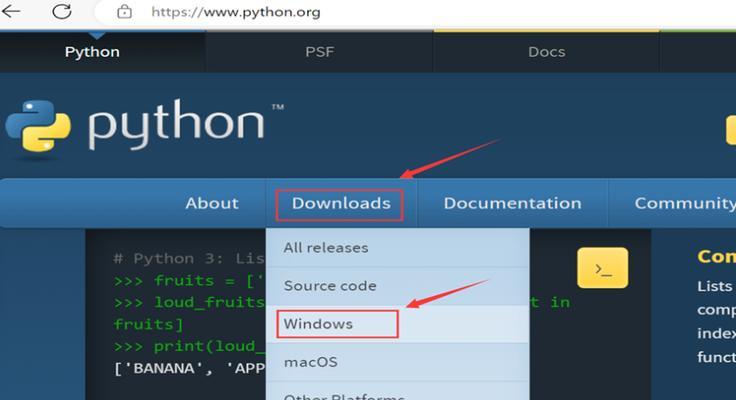736x400 pixels.
Task: Select All releases from Downloads dropdown
Action: (398, 248)
